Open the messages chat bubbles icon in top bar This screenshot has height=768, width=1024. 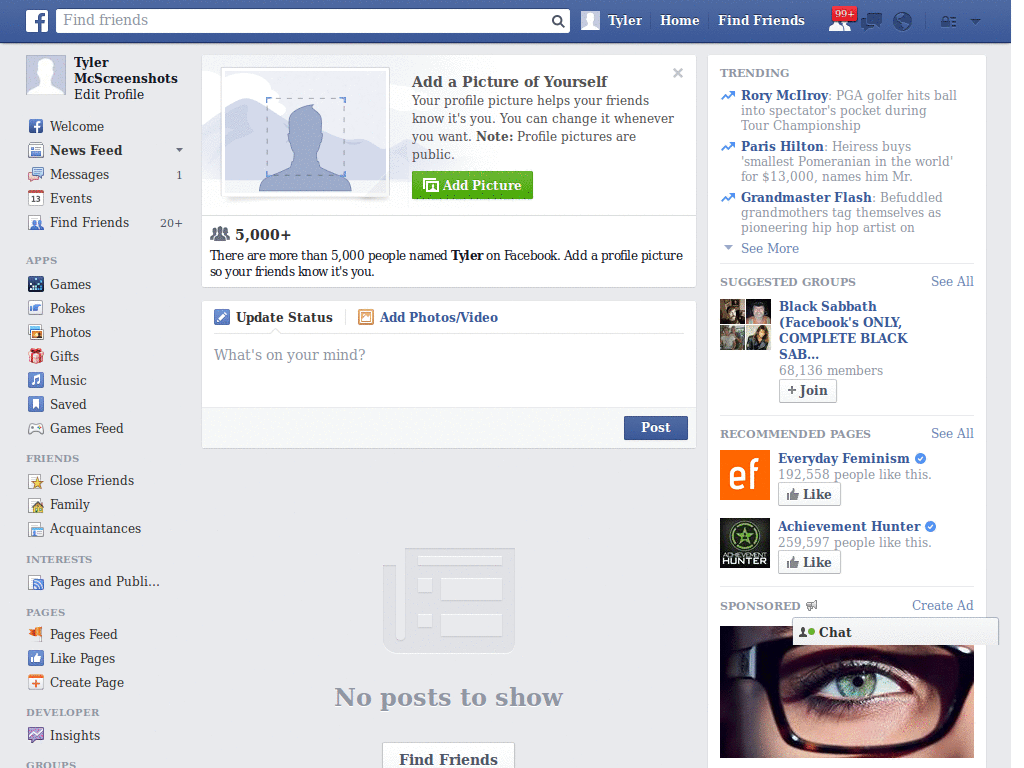coord(871,22)
